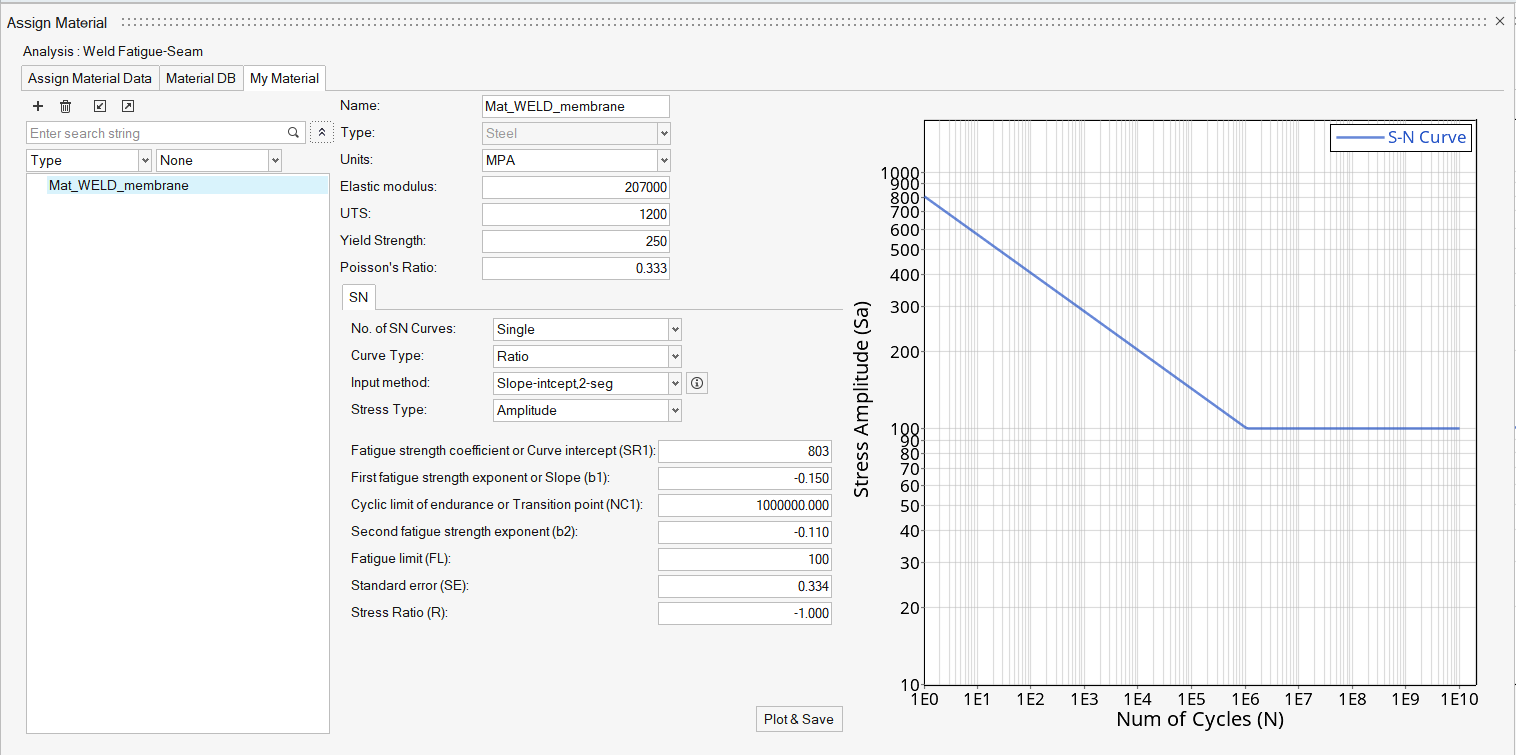Click the Transition point NC1 field
The width and height of the screenshot is (1516, 755).
(745, 505)
